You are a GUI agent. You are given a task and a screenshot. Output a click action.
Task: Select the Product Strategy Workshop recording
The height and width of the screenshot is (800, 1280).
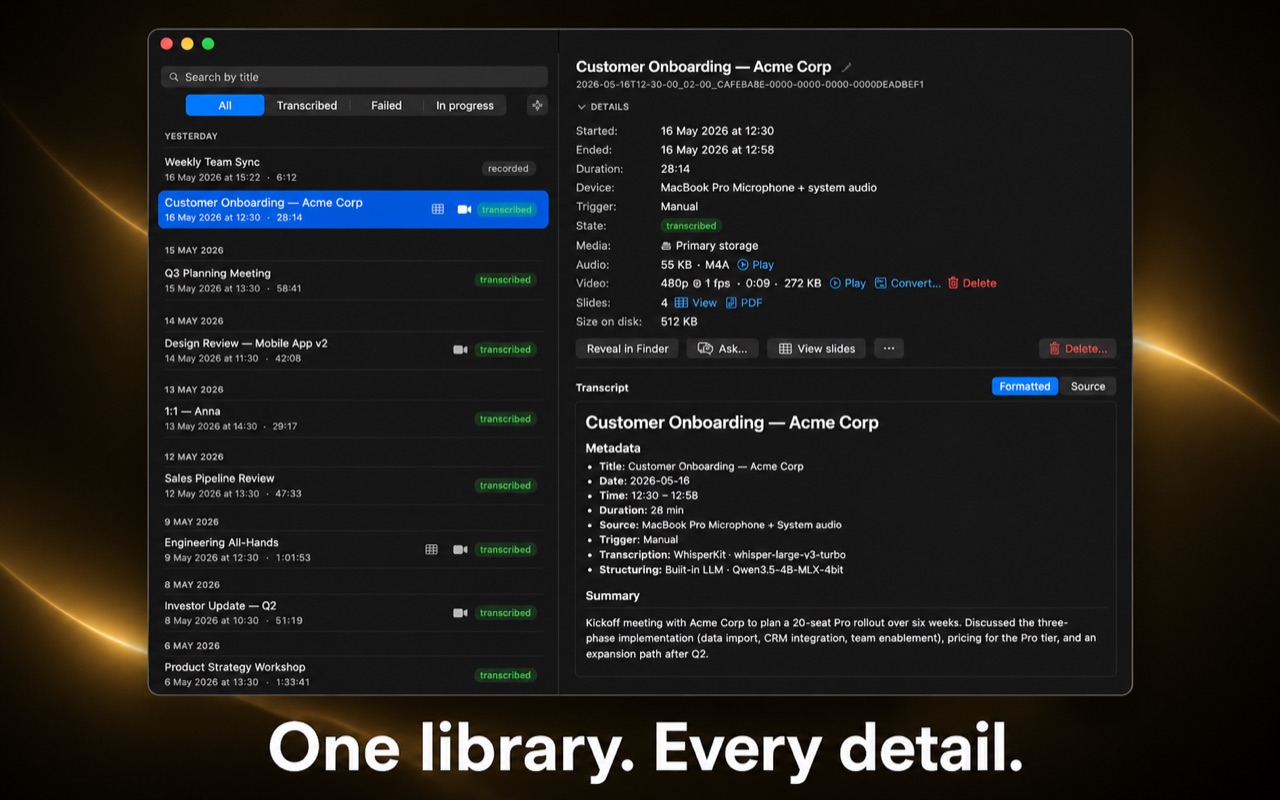[354, 674]
